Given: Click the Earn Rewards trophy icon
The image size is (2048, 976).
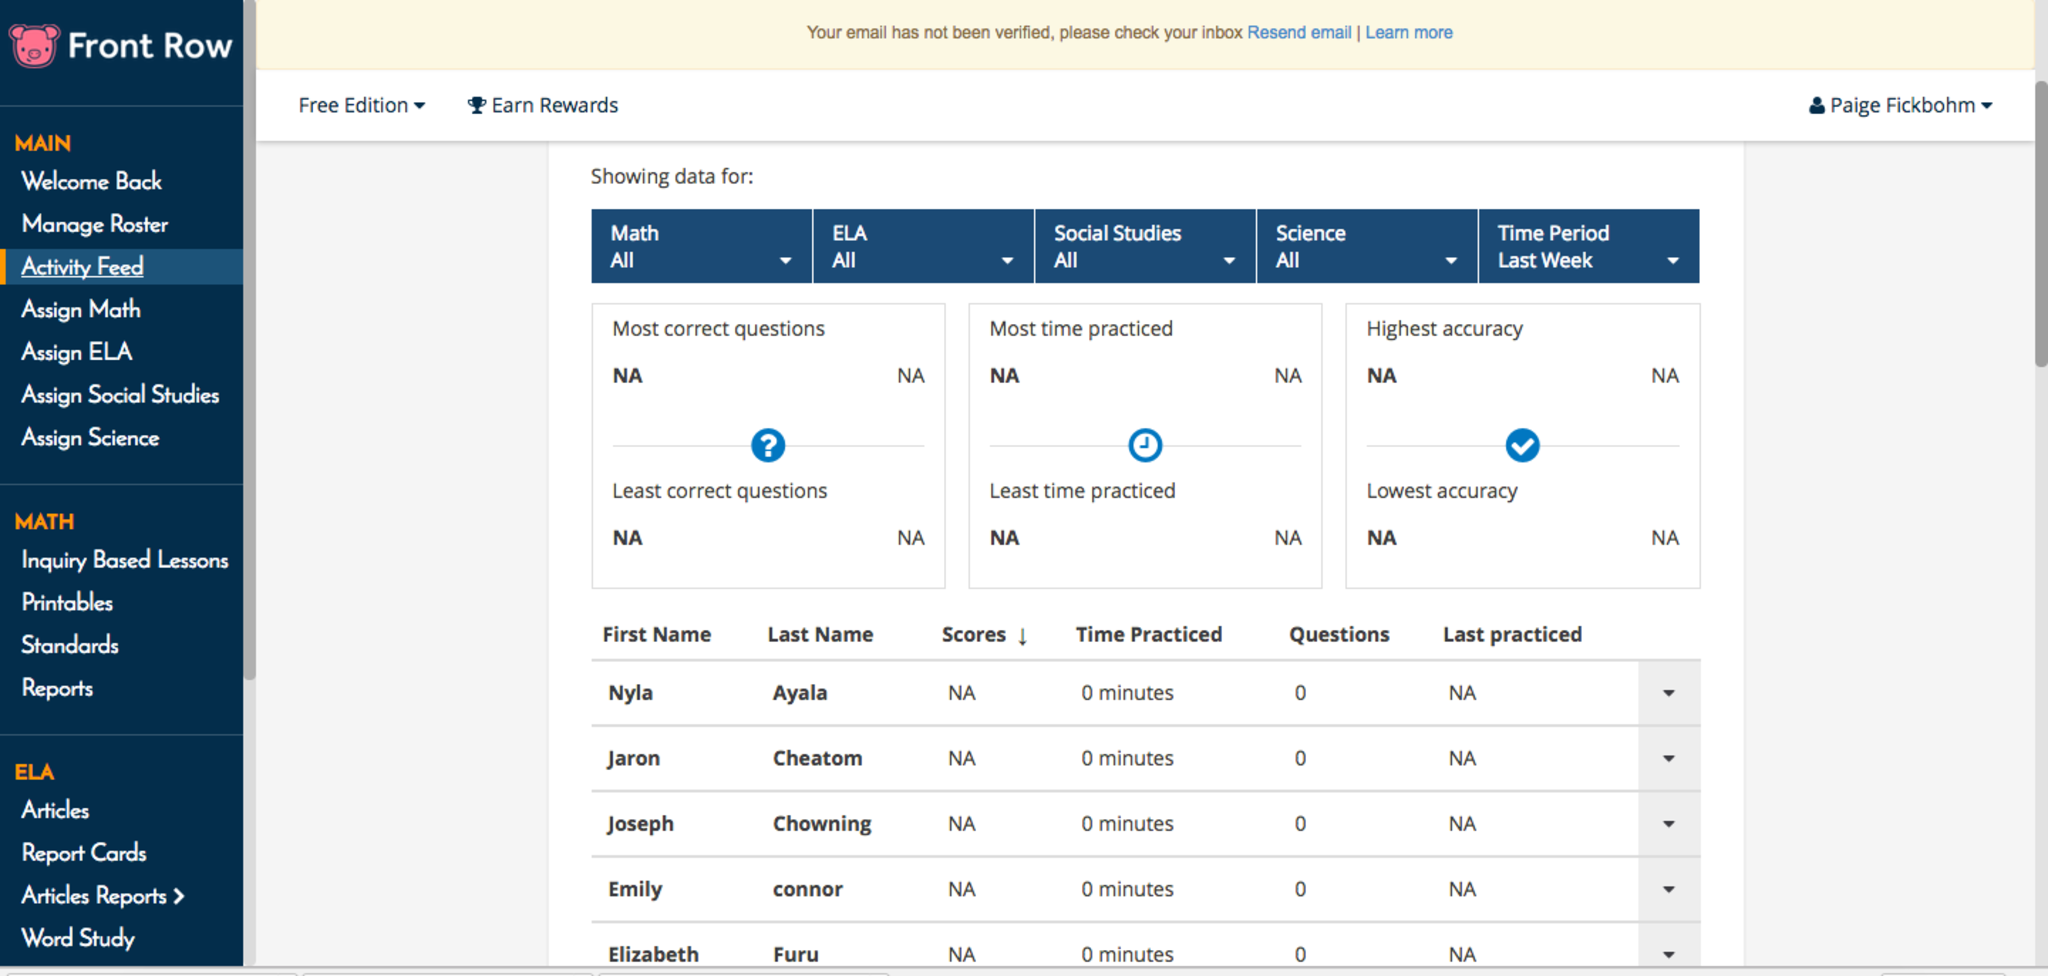Looking at the screenshot, I should click(x=477, y=106).
